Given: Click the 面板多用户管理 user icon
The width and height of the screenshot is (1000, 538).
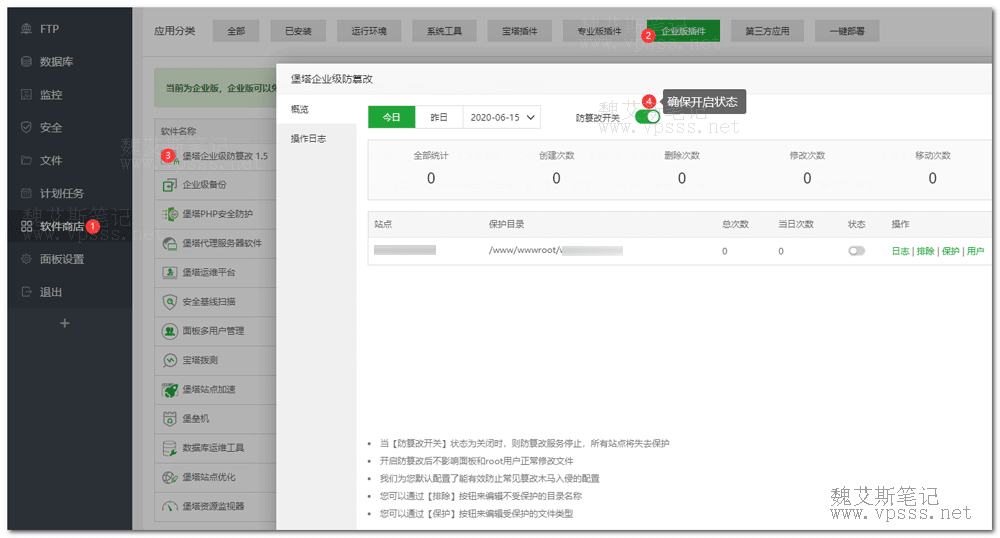Looking at the screenshot, I should [170, 331].
